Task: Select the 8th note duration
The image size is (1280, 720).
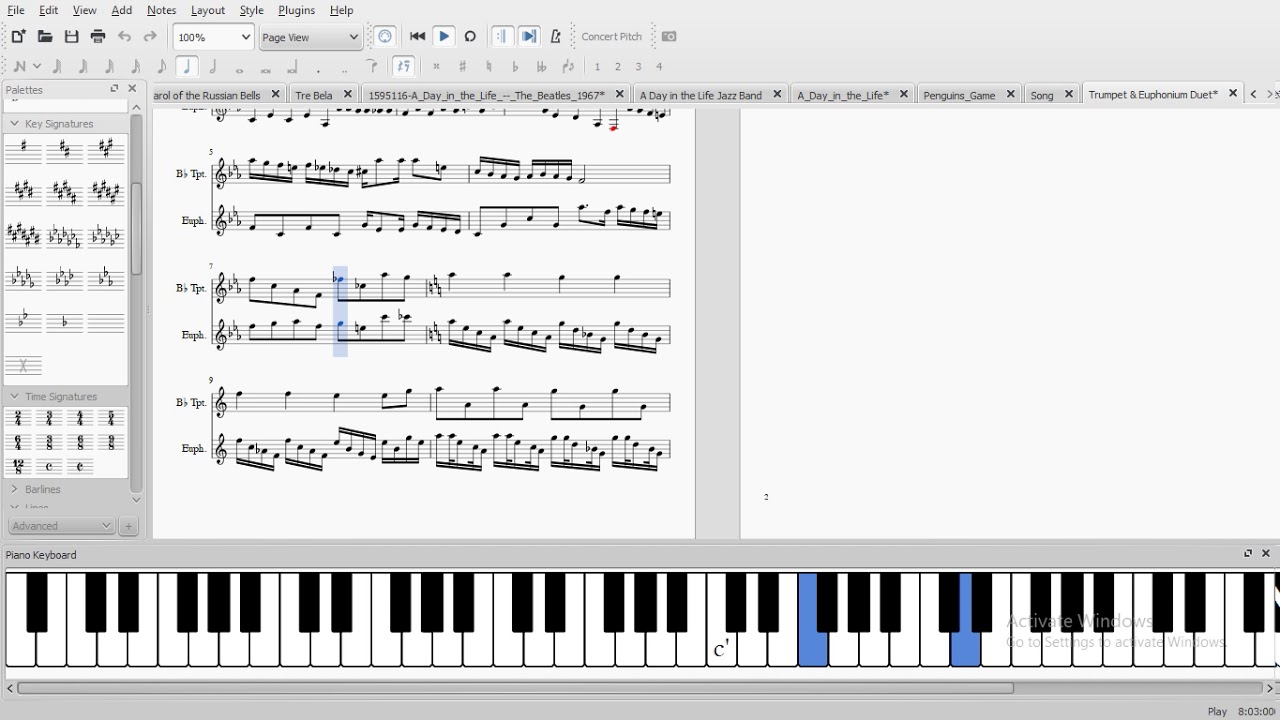Action: click(161, 67)
